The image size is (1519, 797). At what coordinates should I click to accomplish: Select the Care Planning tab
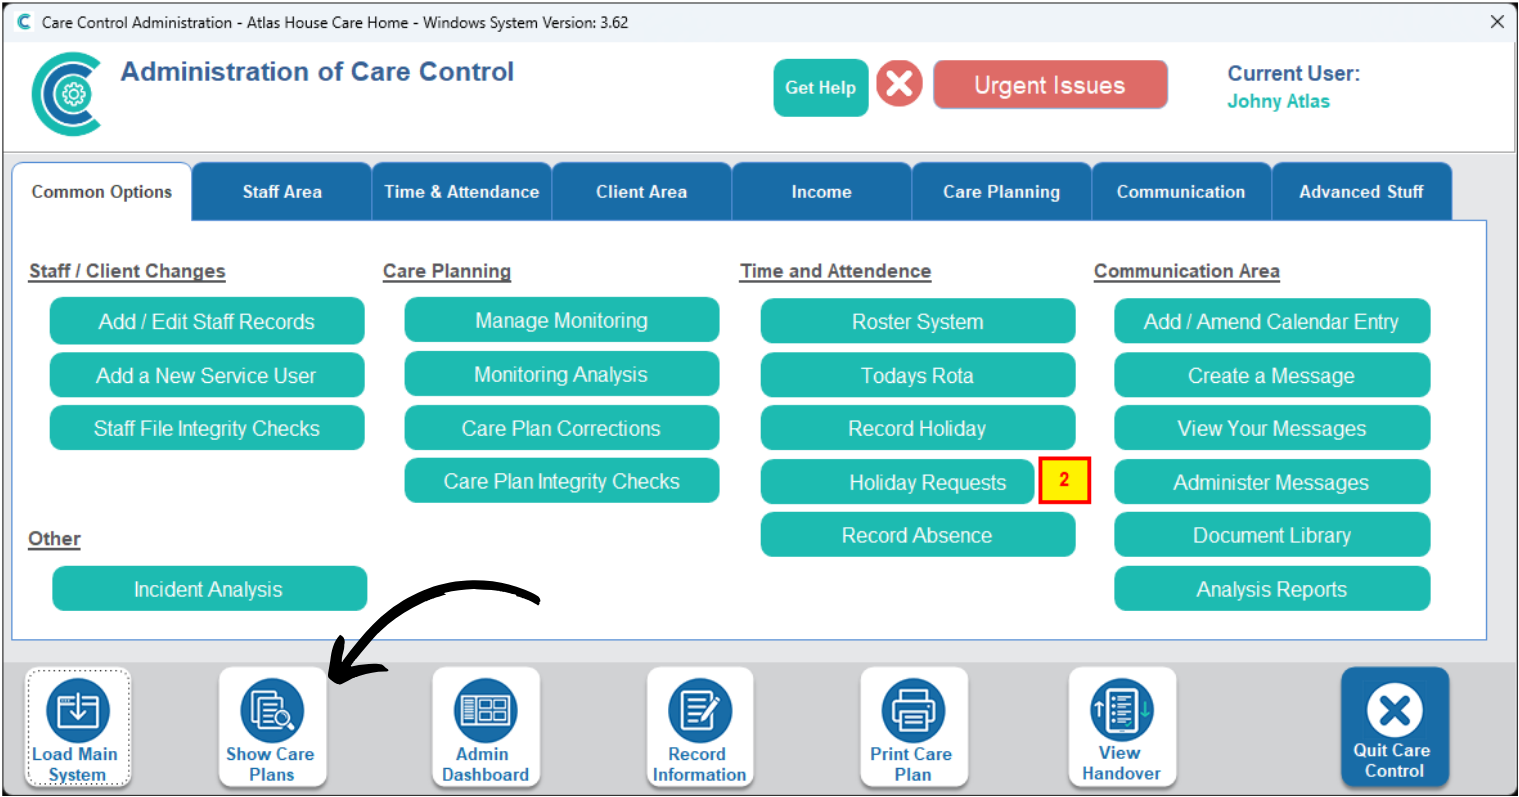[1001, 192]
